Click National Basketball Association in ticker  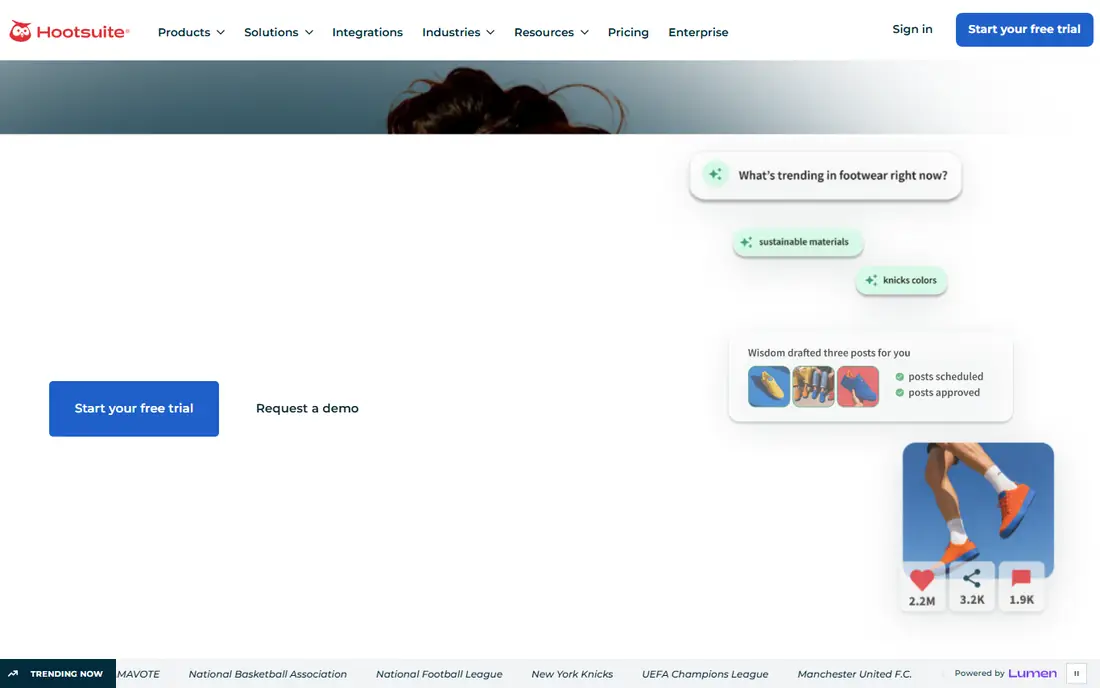click(x=267, y=674)
